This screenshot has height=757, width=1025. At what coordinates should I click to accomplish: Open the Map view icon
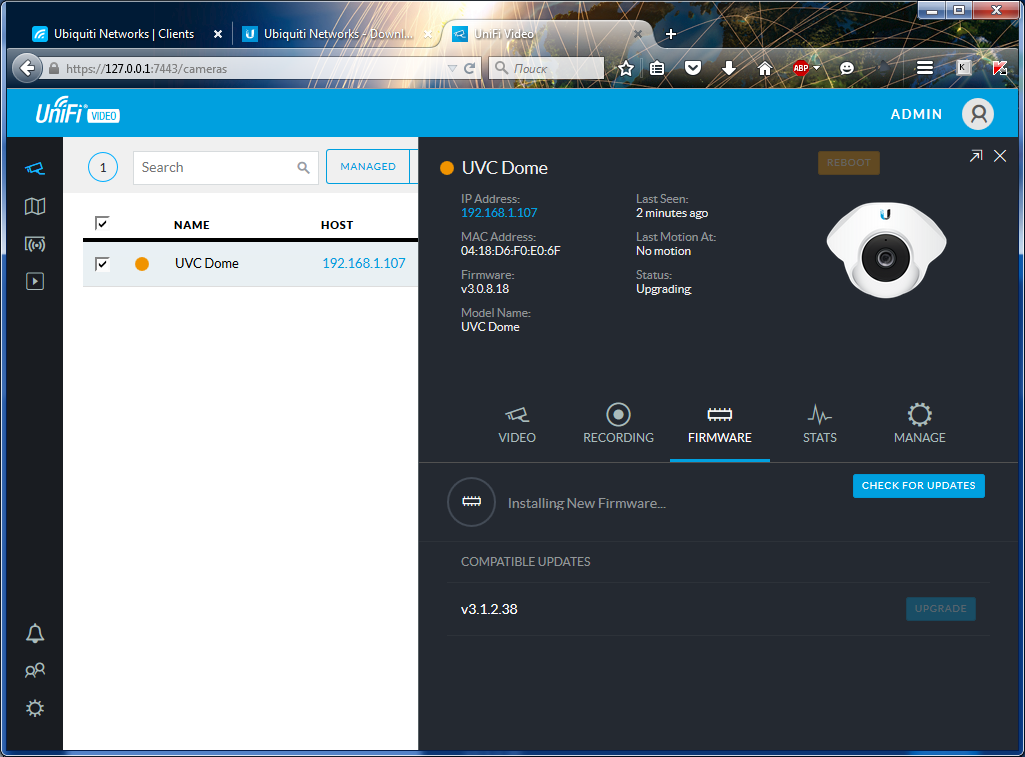(x=35, y=206)
